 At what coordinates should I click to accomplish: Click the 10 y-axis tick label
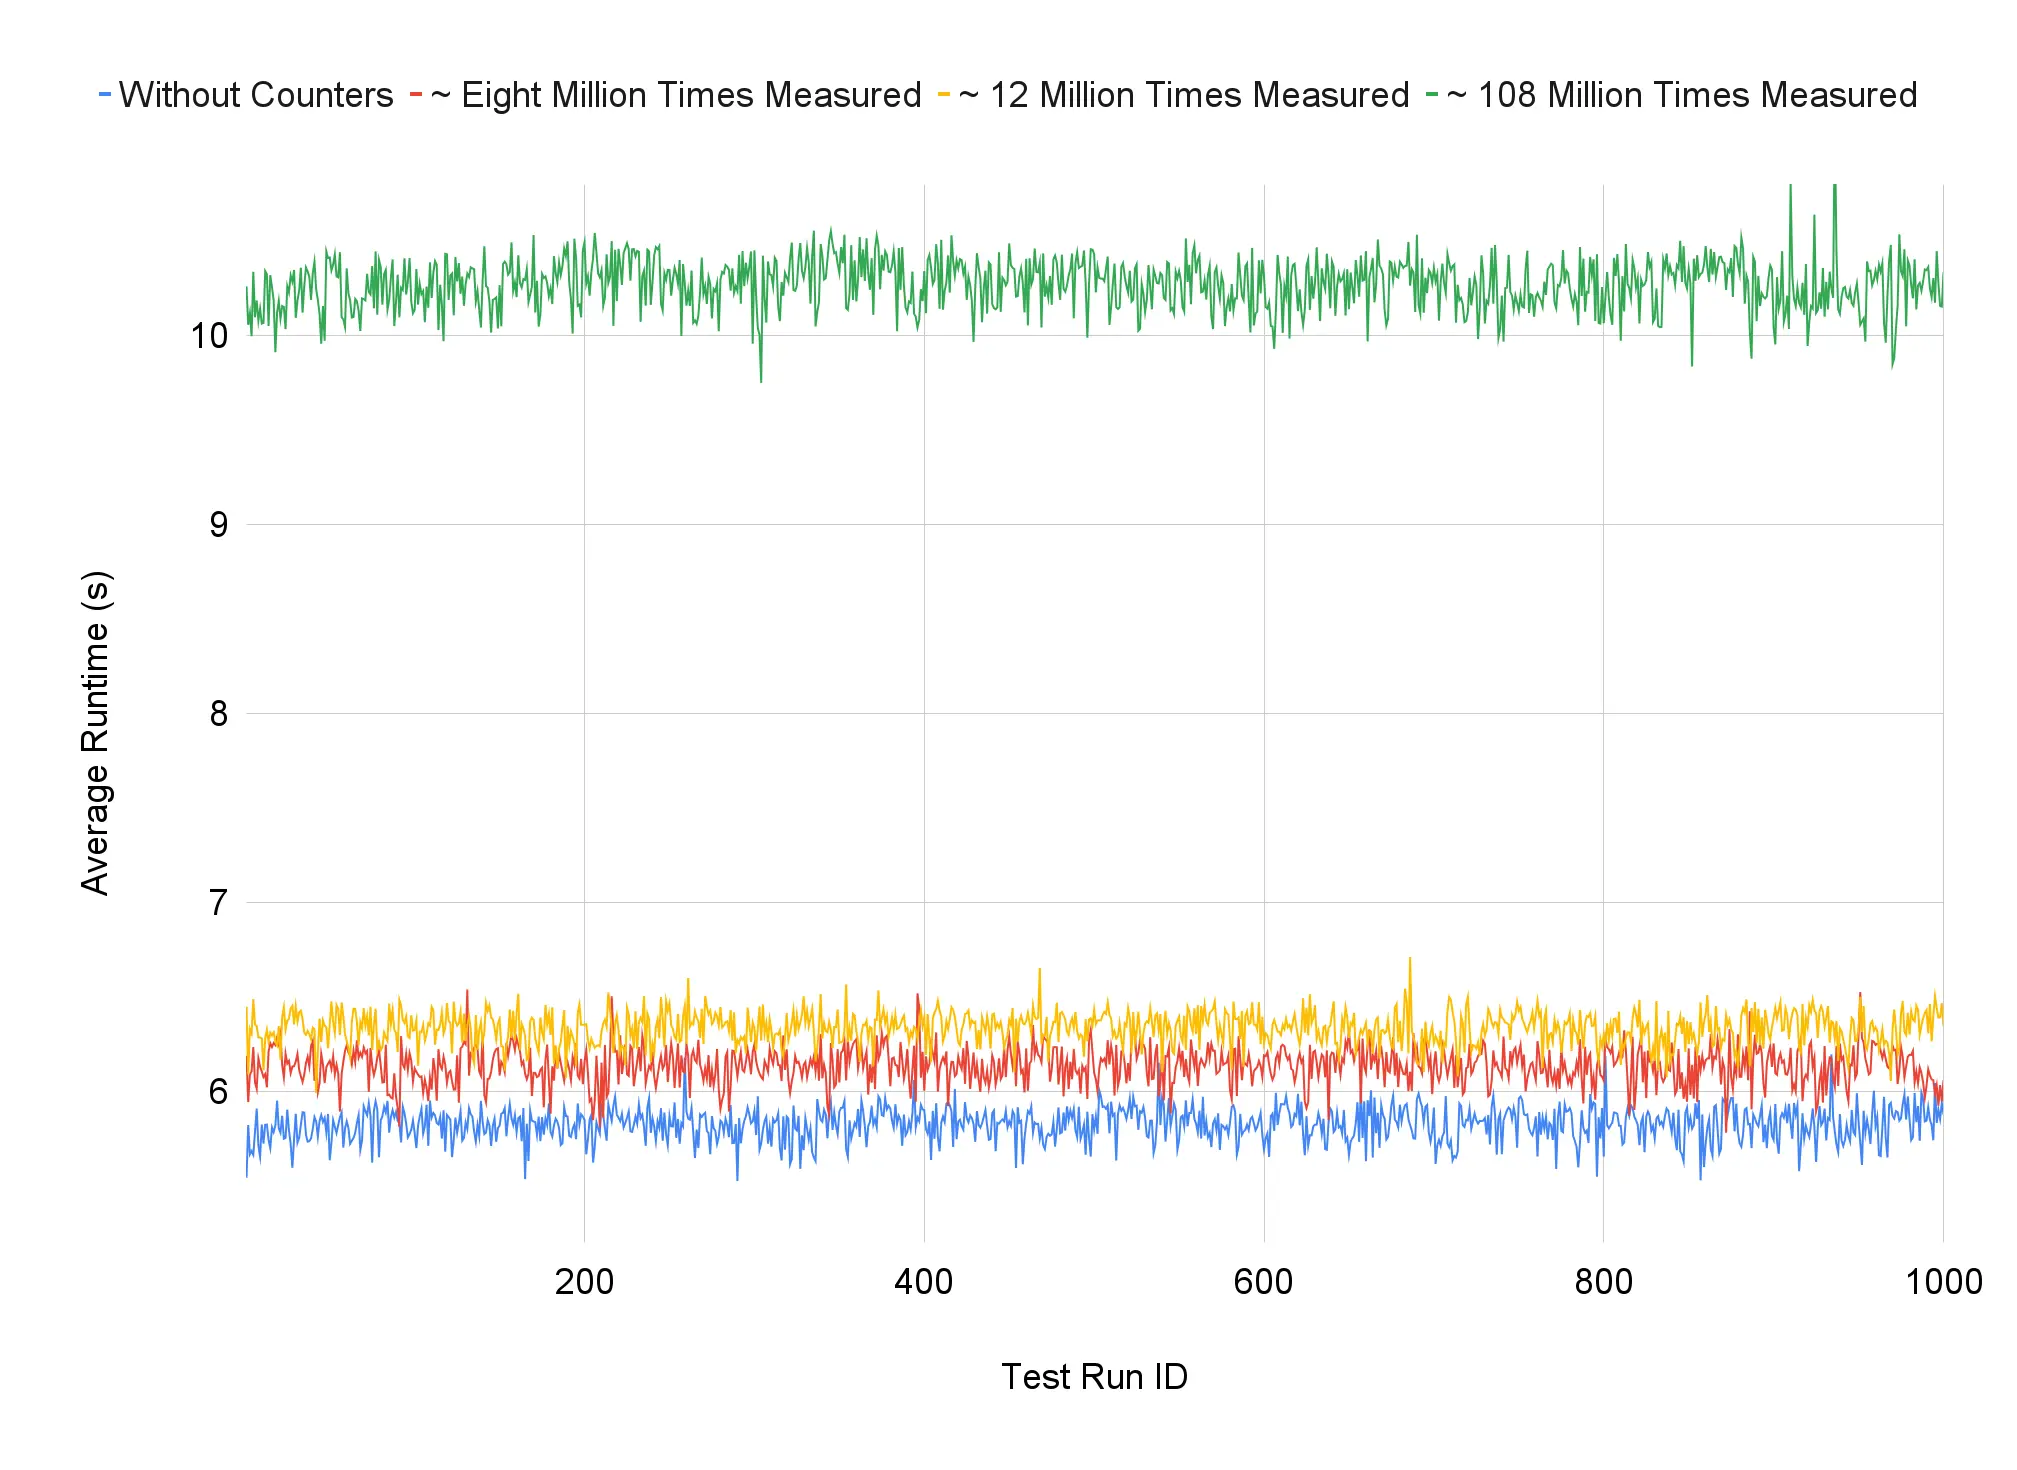coord(209,336)
